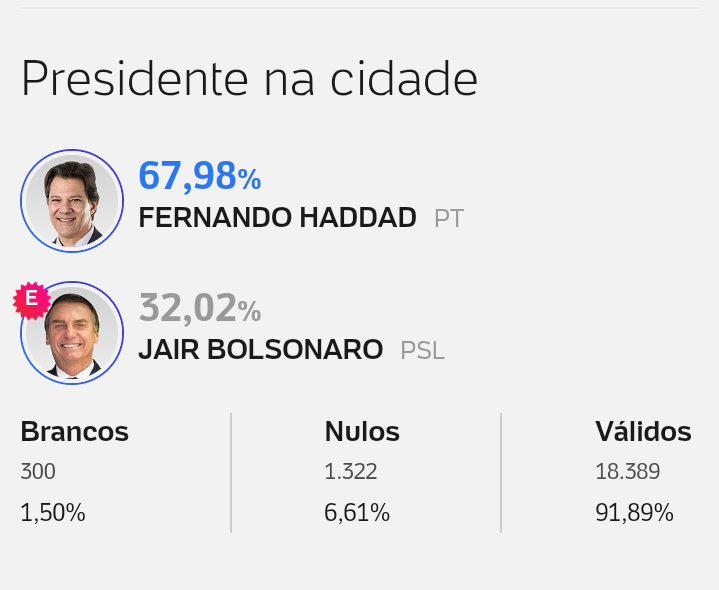Click Jair Bolsonaro's candidate photo
This screenshot has width=719, height=590.
pyautogui.click(x=72, y=333)
